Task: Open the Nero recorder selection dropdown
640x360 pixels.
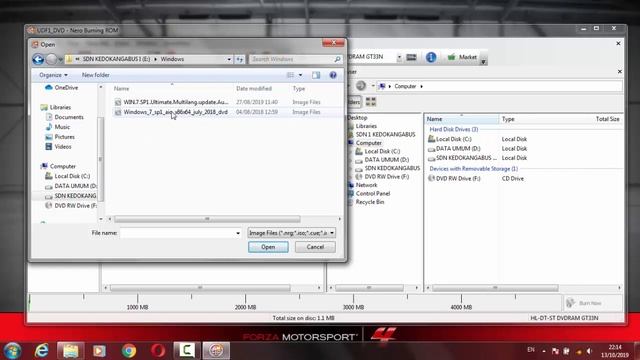Action: pyautogui.click(x=399, y=58)
